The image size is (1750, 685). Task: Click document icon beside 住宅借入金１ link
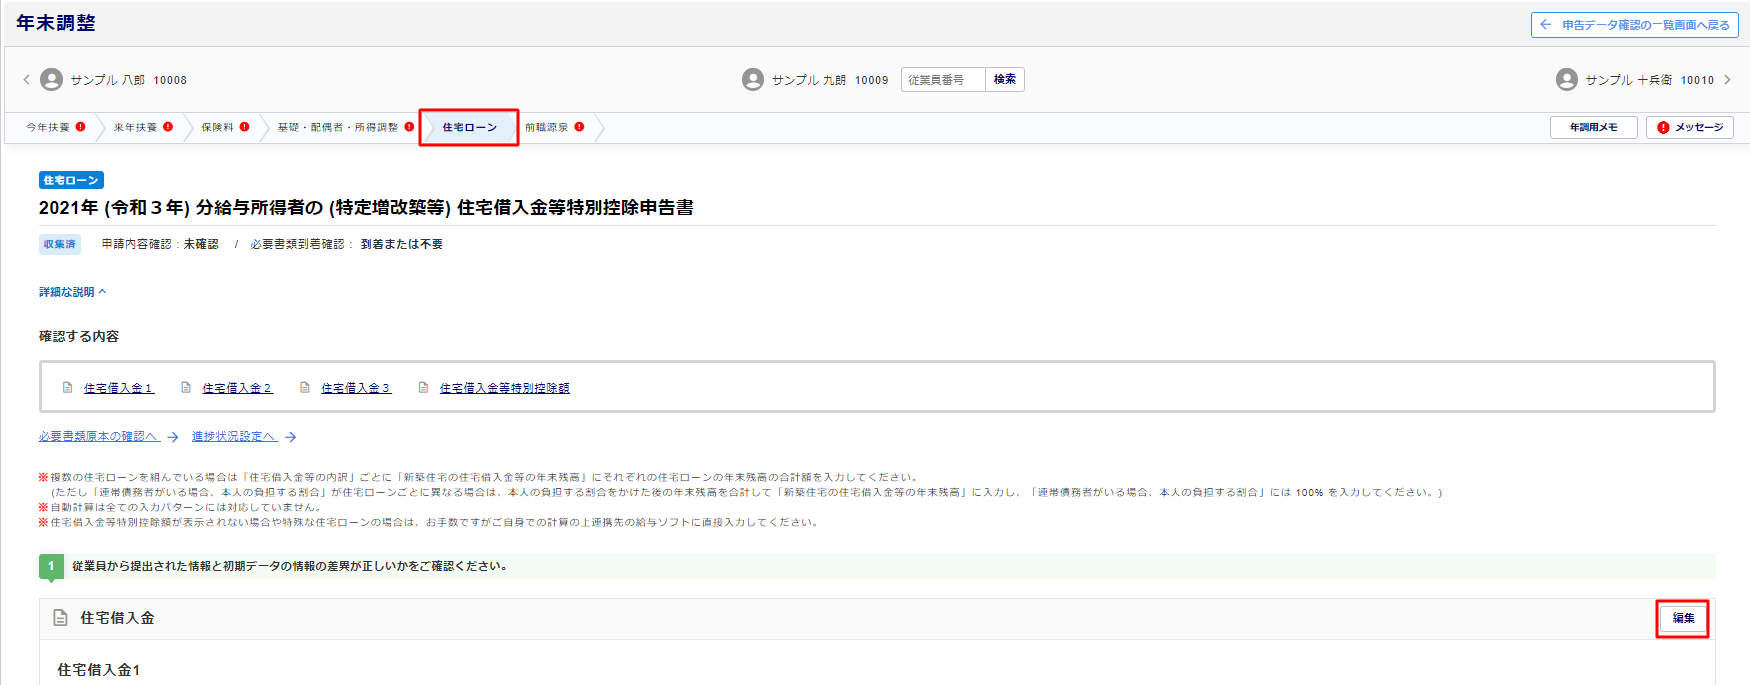point(67,388)
